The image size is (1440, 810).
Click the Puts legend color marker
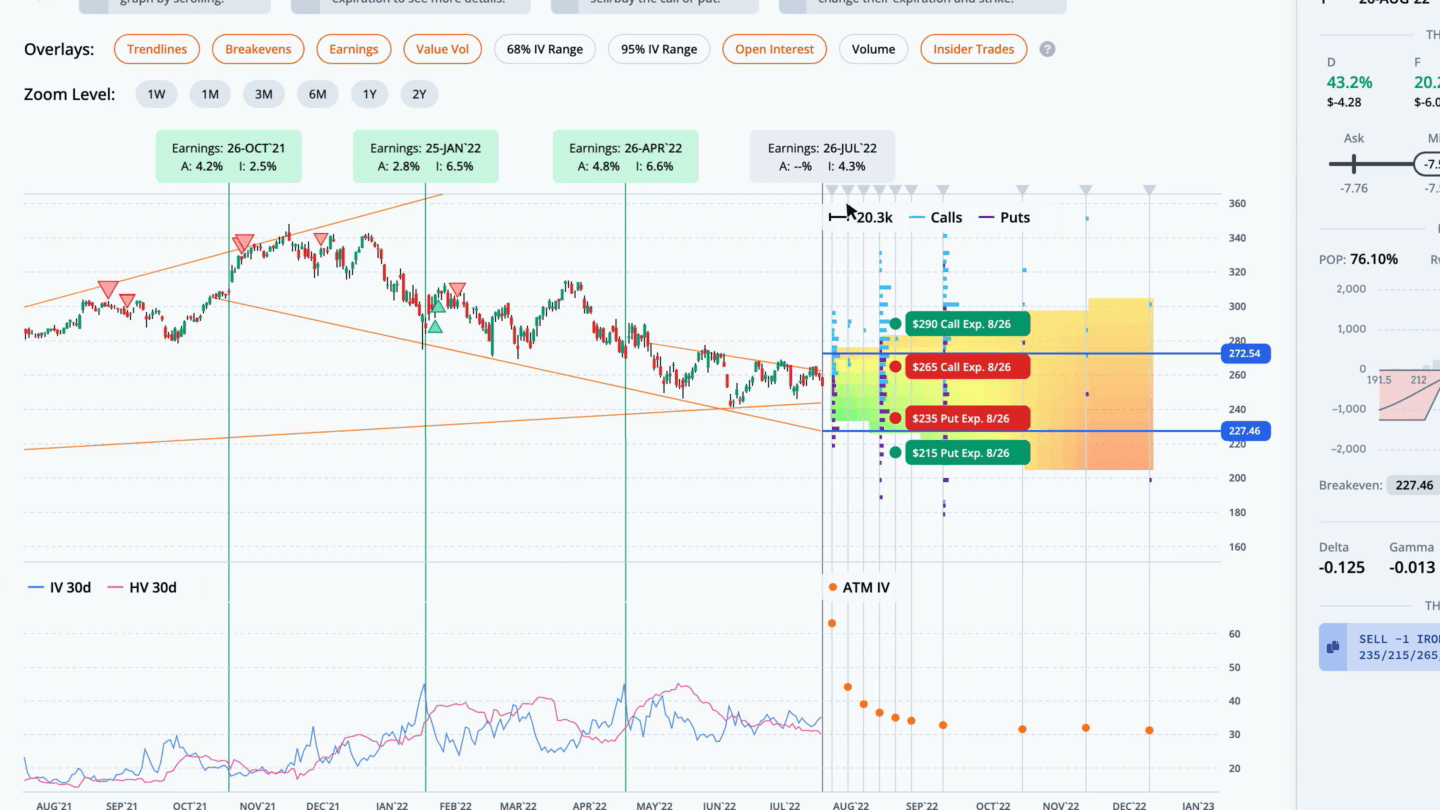986,217
